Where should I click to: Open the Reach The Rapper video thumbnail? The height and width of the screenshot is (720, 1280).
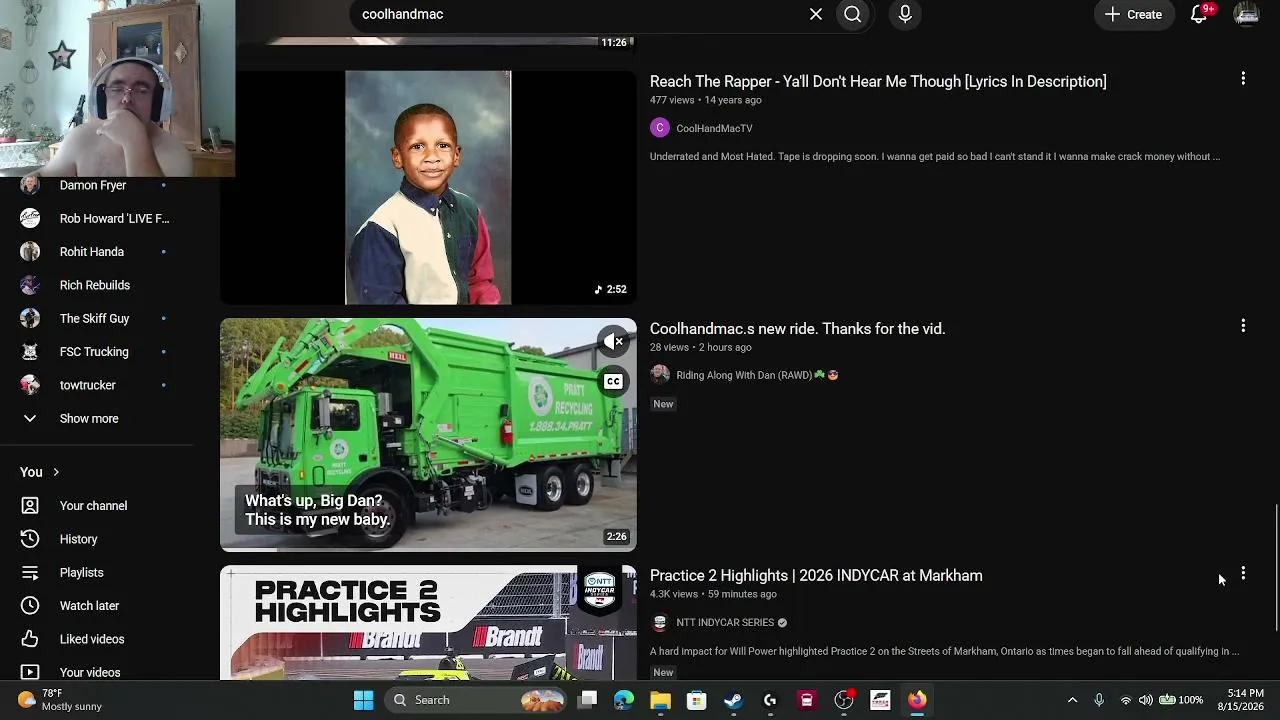[x=428, y=187]
